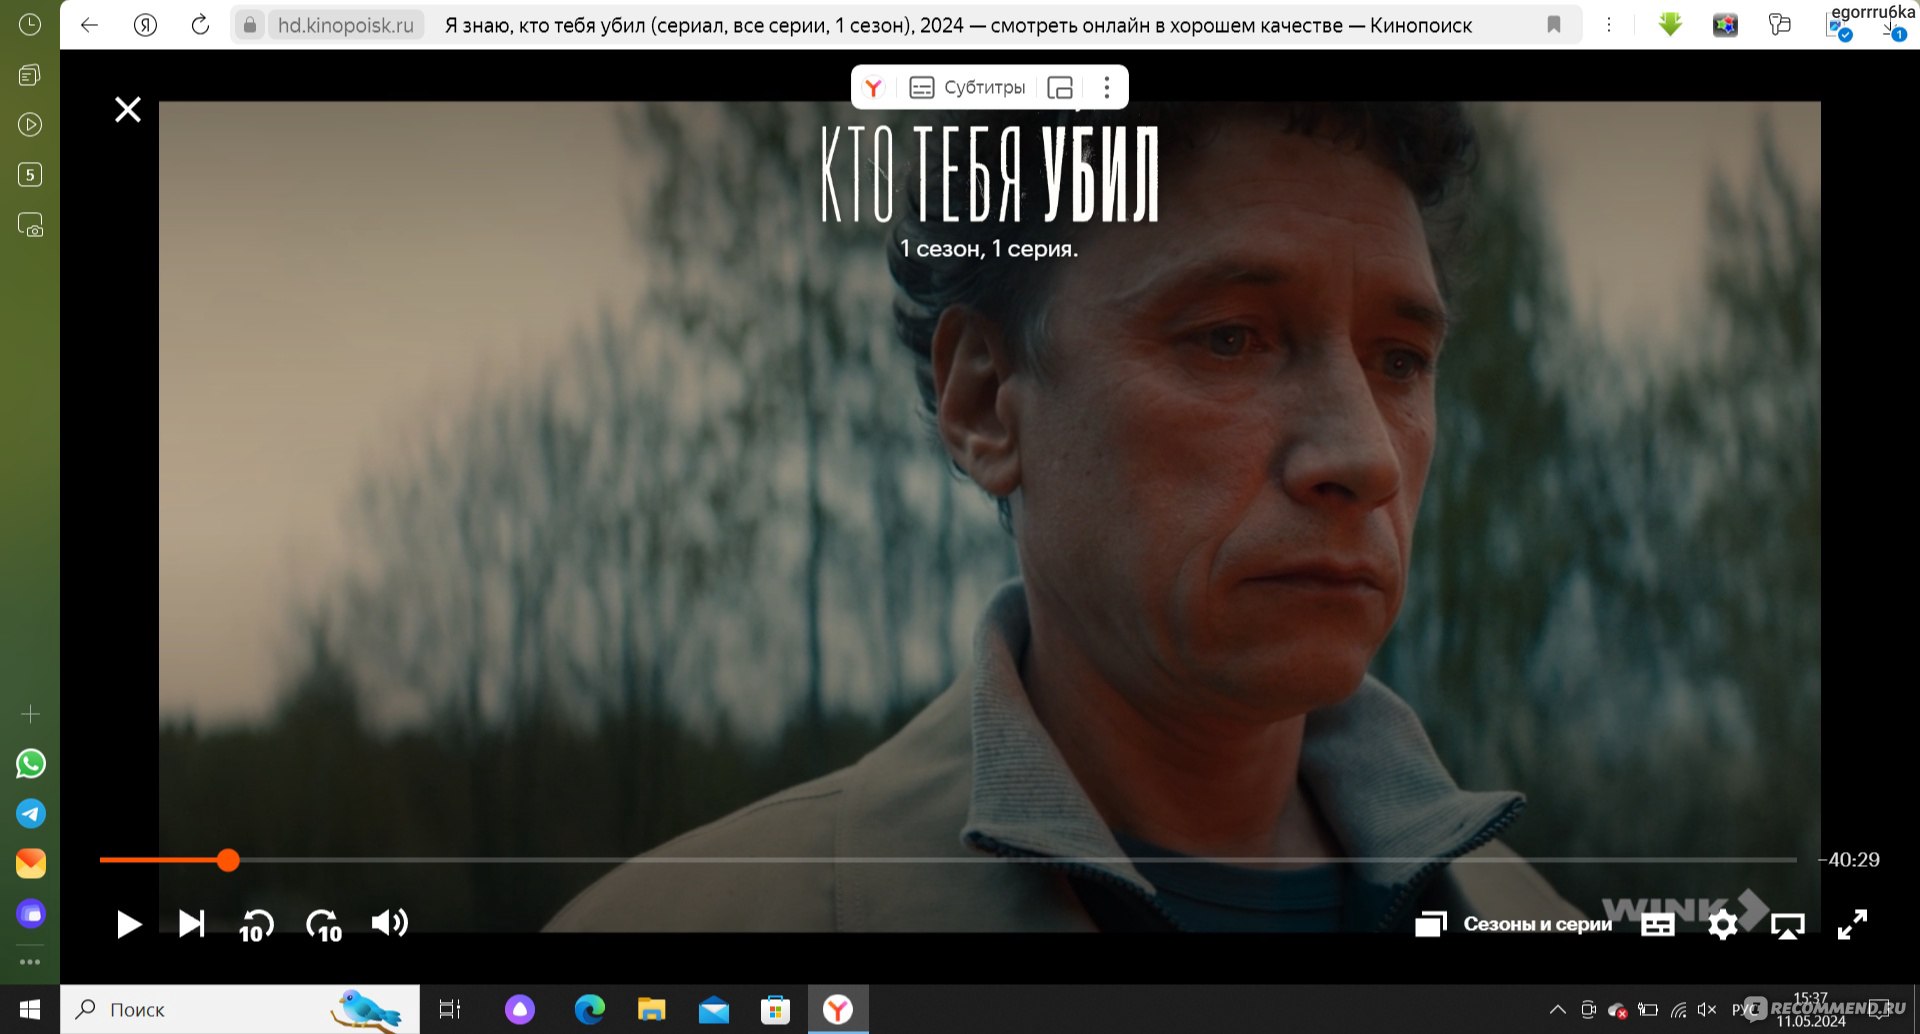Open Windows Task View
Screen dimensions: 1920x1034
click(x=450, y=1010)
